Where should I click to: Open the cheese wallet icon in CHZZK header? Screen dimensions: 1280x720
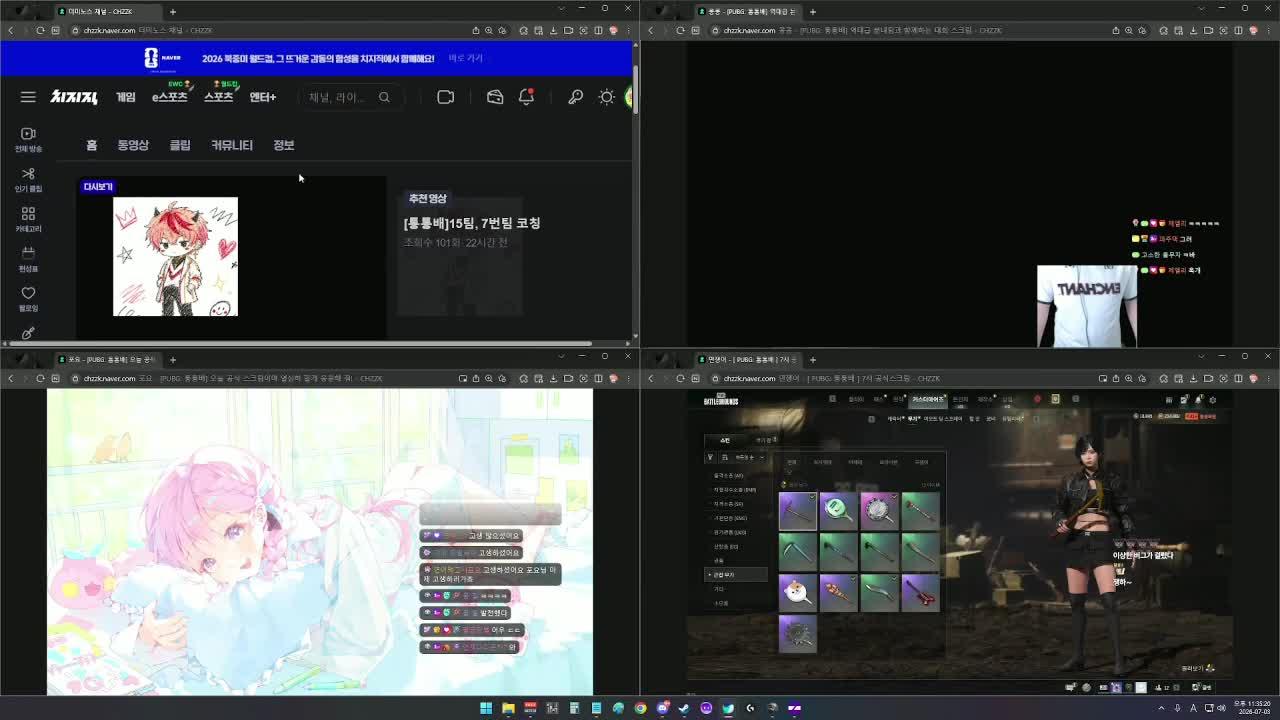[495, 97]
